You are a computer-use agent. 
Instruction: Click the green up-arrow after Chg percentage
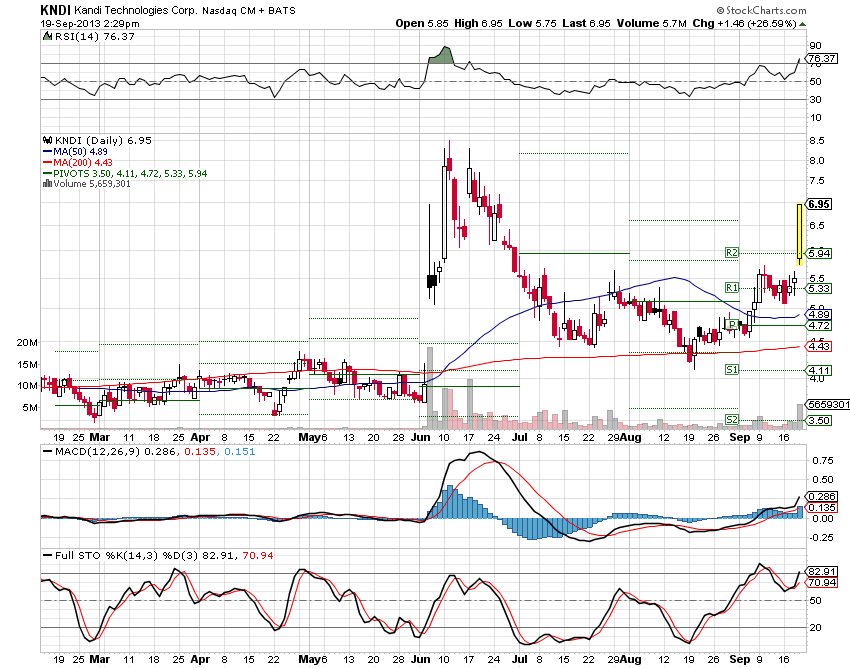(802, 24)
